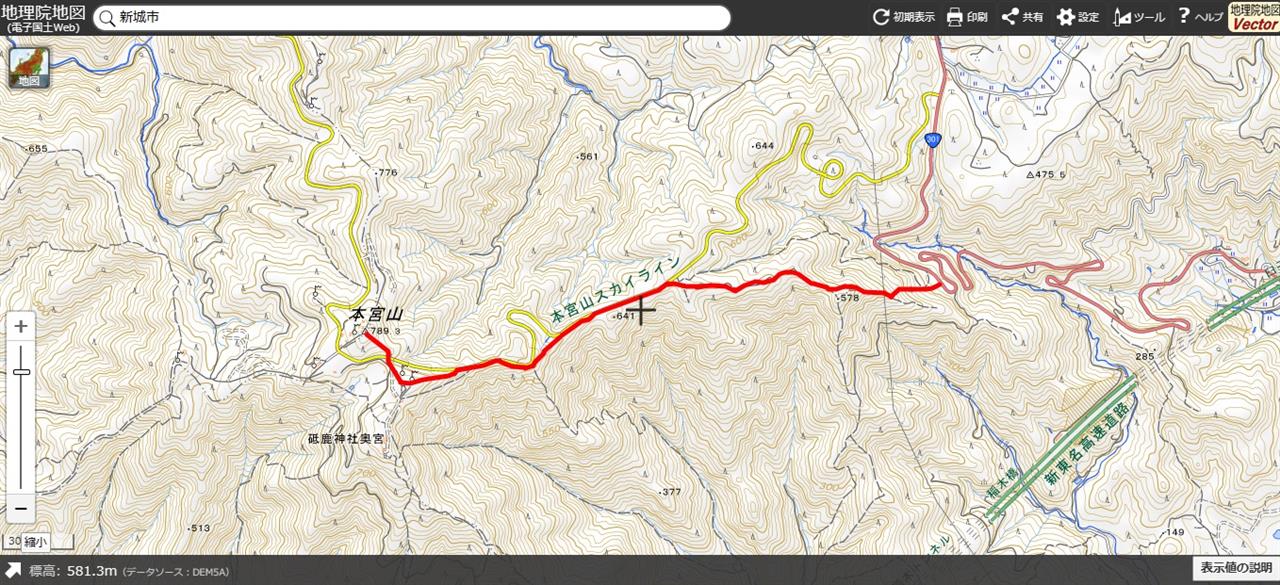Click the center crosshair marker
The width and height of the screenshot is (1280, 585).
click(640, 311)
